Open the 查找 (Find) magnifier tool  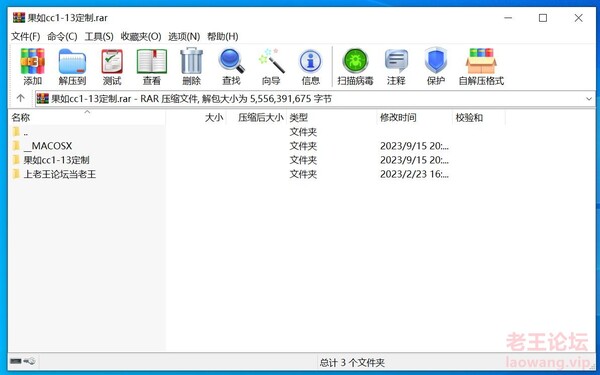231,61
